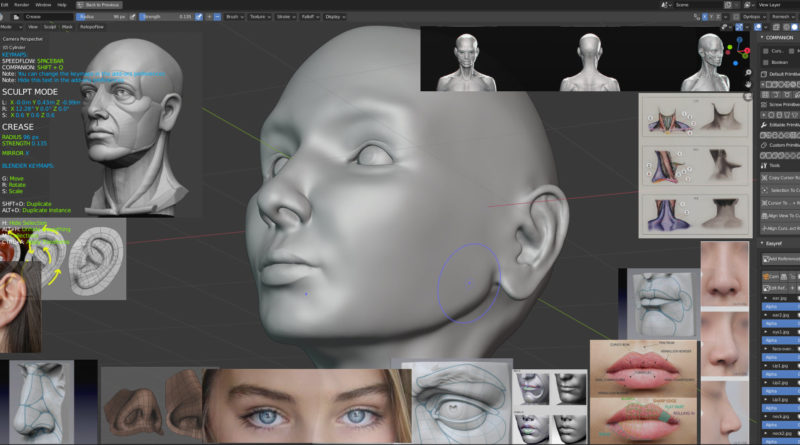Click the Custom Primitives icon

(x=764, y=145)
